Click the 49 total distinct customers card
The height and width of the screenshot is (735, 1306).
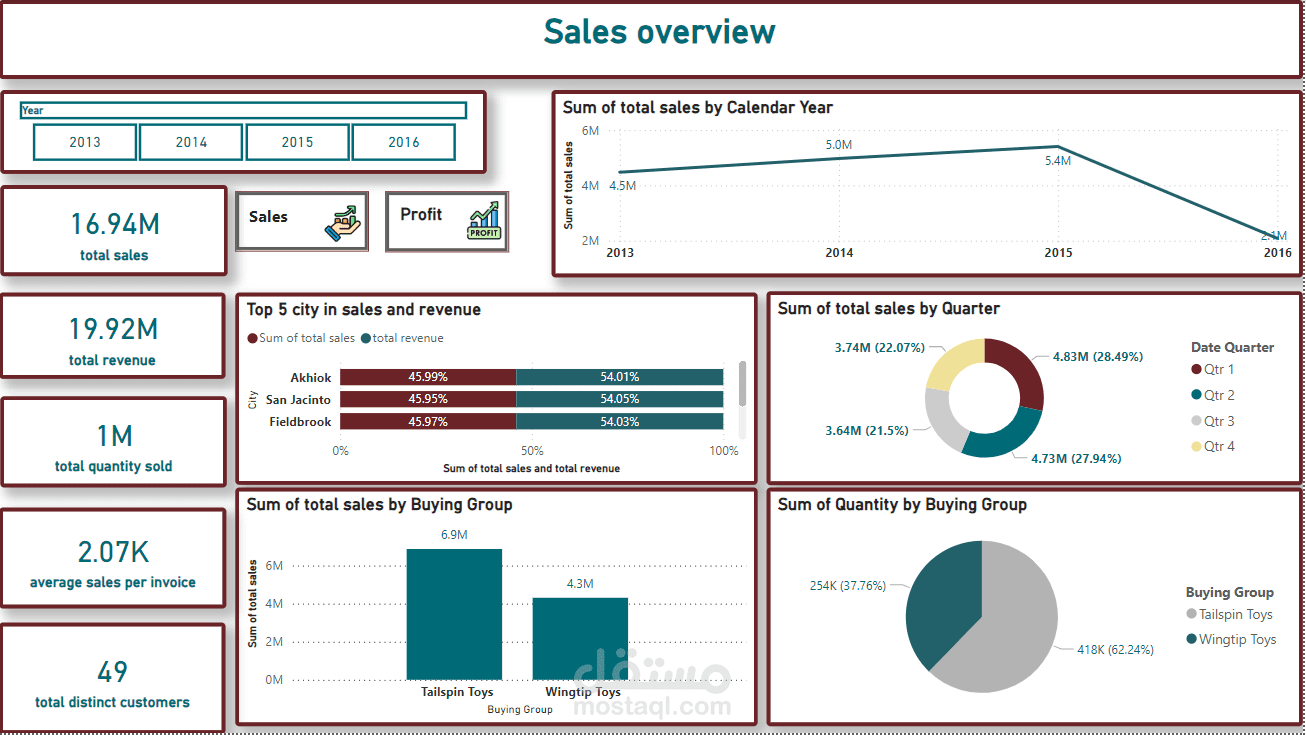pos(113,678)
